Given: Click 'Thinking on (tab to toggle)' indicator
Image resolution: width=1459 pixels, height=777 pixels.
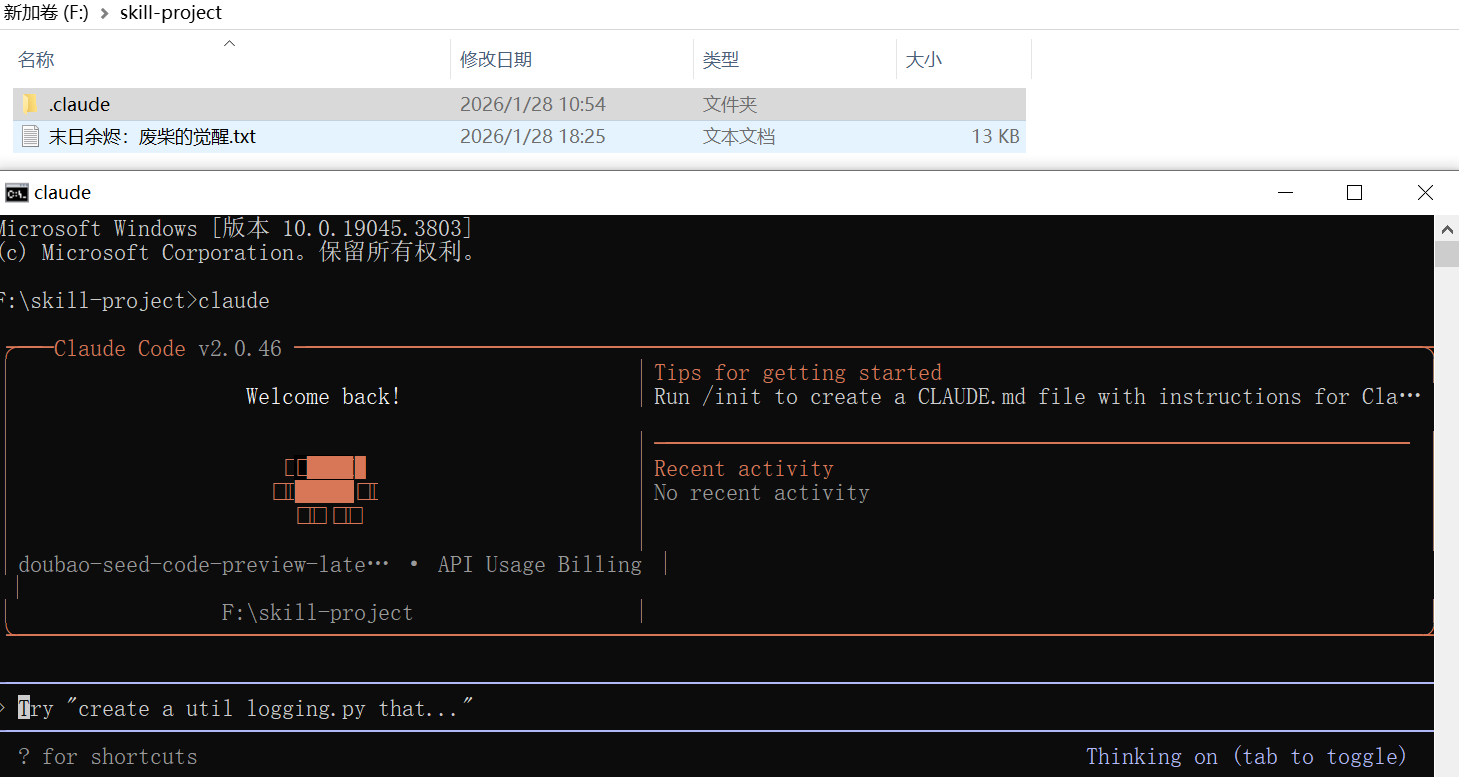Looking at the screenshot, I should pos(1246,756).
